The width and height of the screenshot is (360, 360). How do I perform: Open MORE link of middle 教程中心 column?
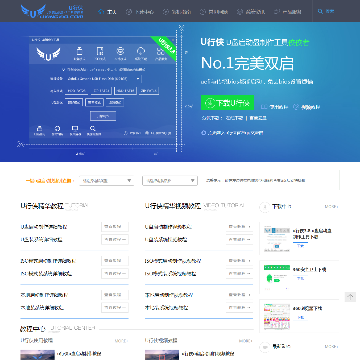[x=246, y=341]
